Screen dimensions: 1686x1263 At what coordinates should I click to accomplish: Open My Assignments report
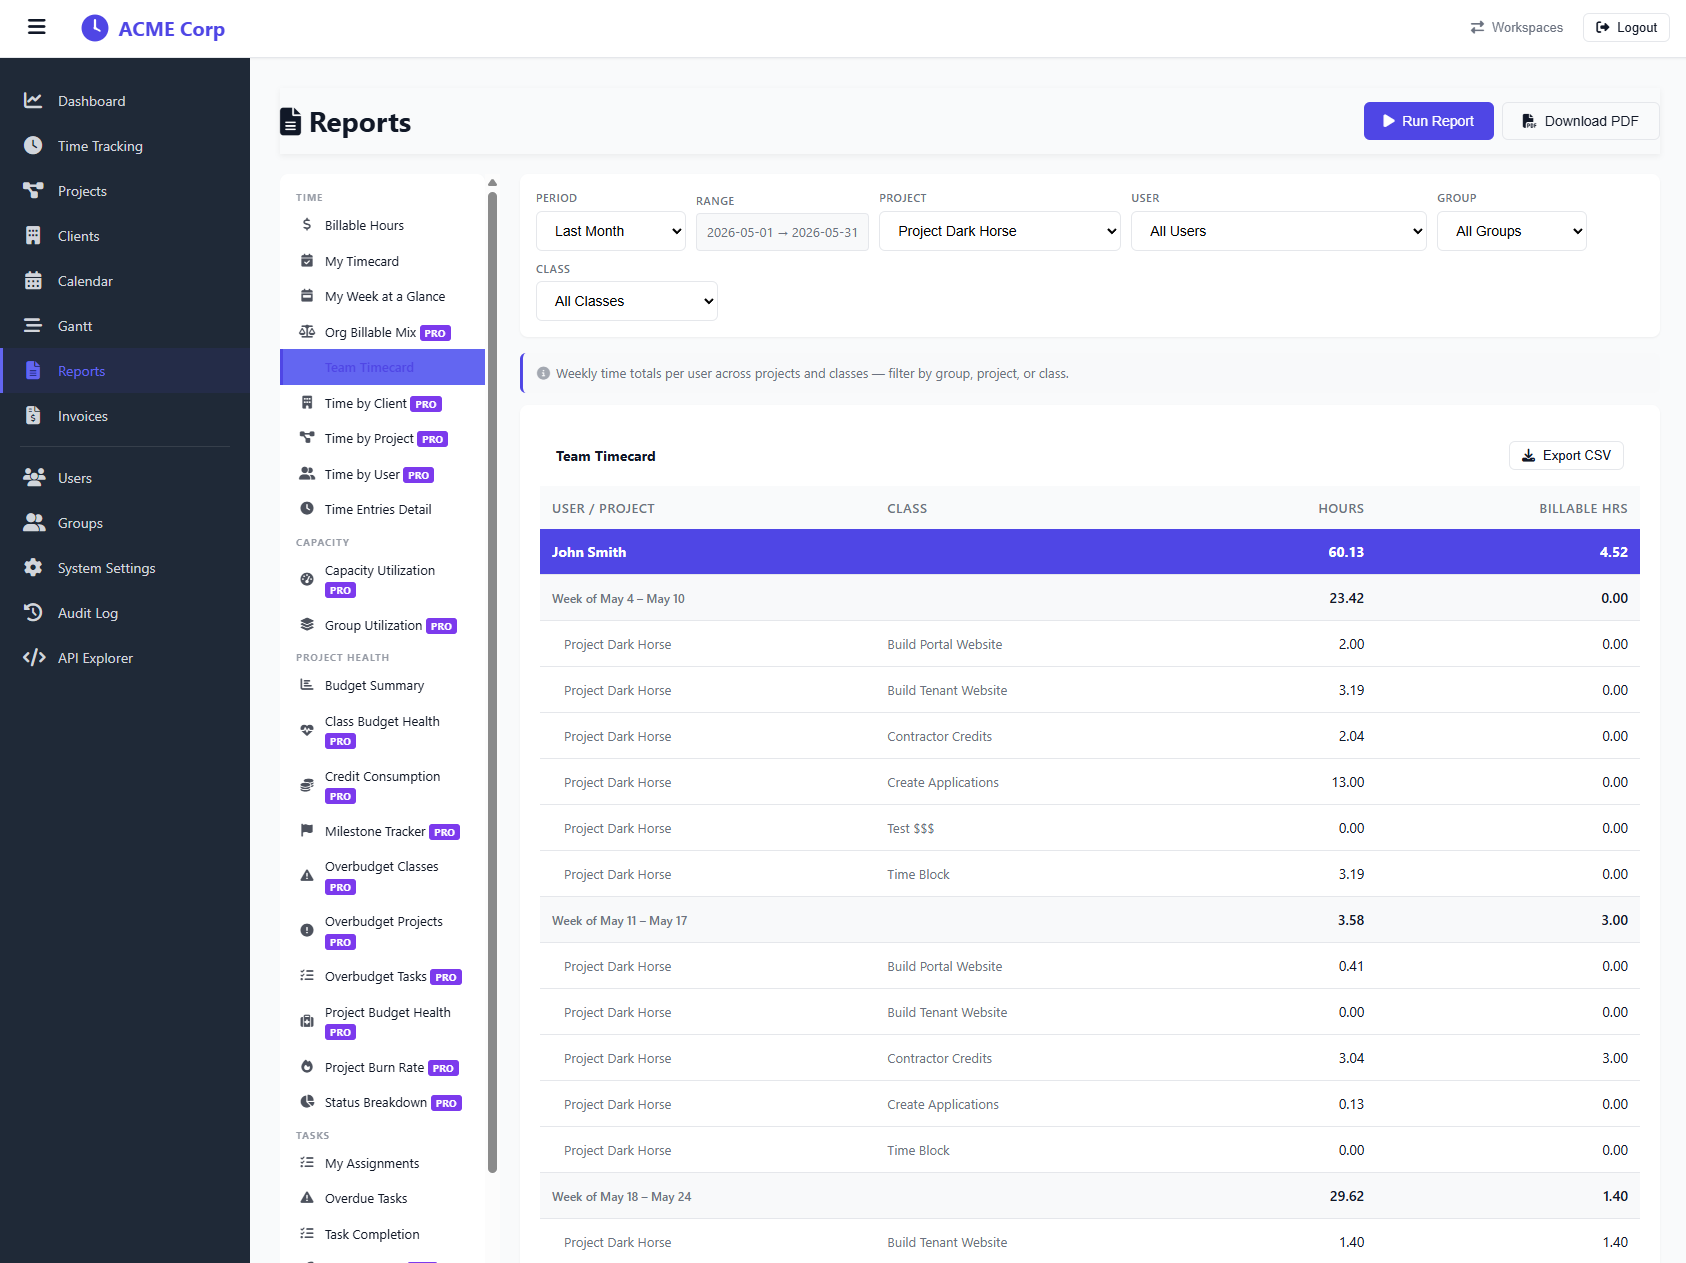pyautogui.click(x=382, y=1163)
